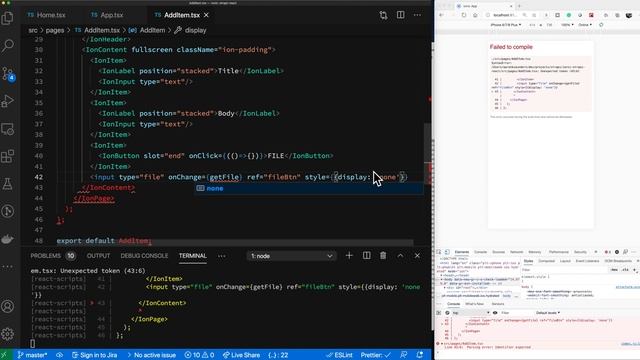This screenshot has height=360, width=640.
Task: Split the terminal panel
Action: (x=367, y=256)
